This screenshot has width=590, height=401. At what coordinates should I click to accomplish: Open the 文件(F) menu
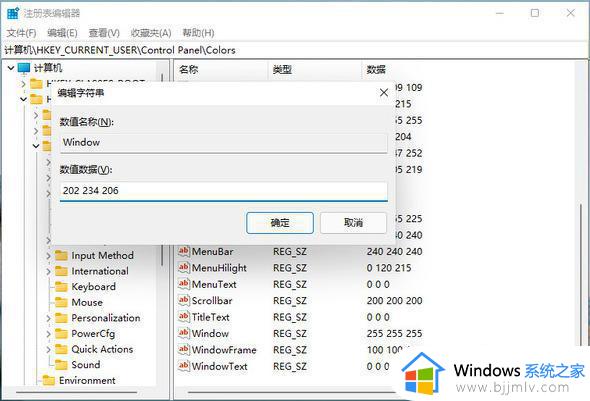pyautogui.click(x=21, y=33)
